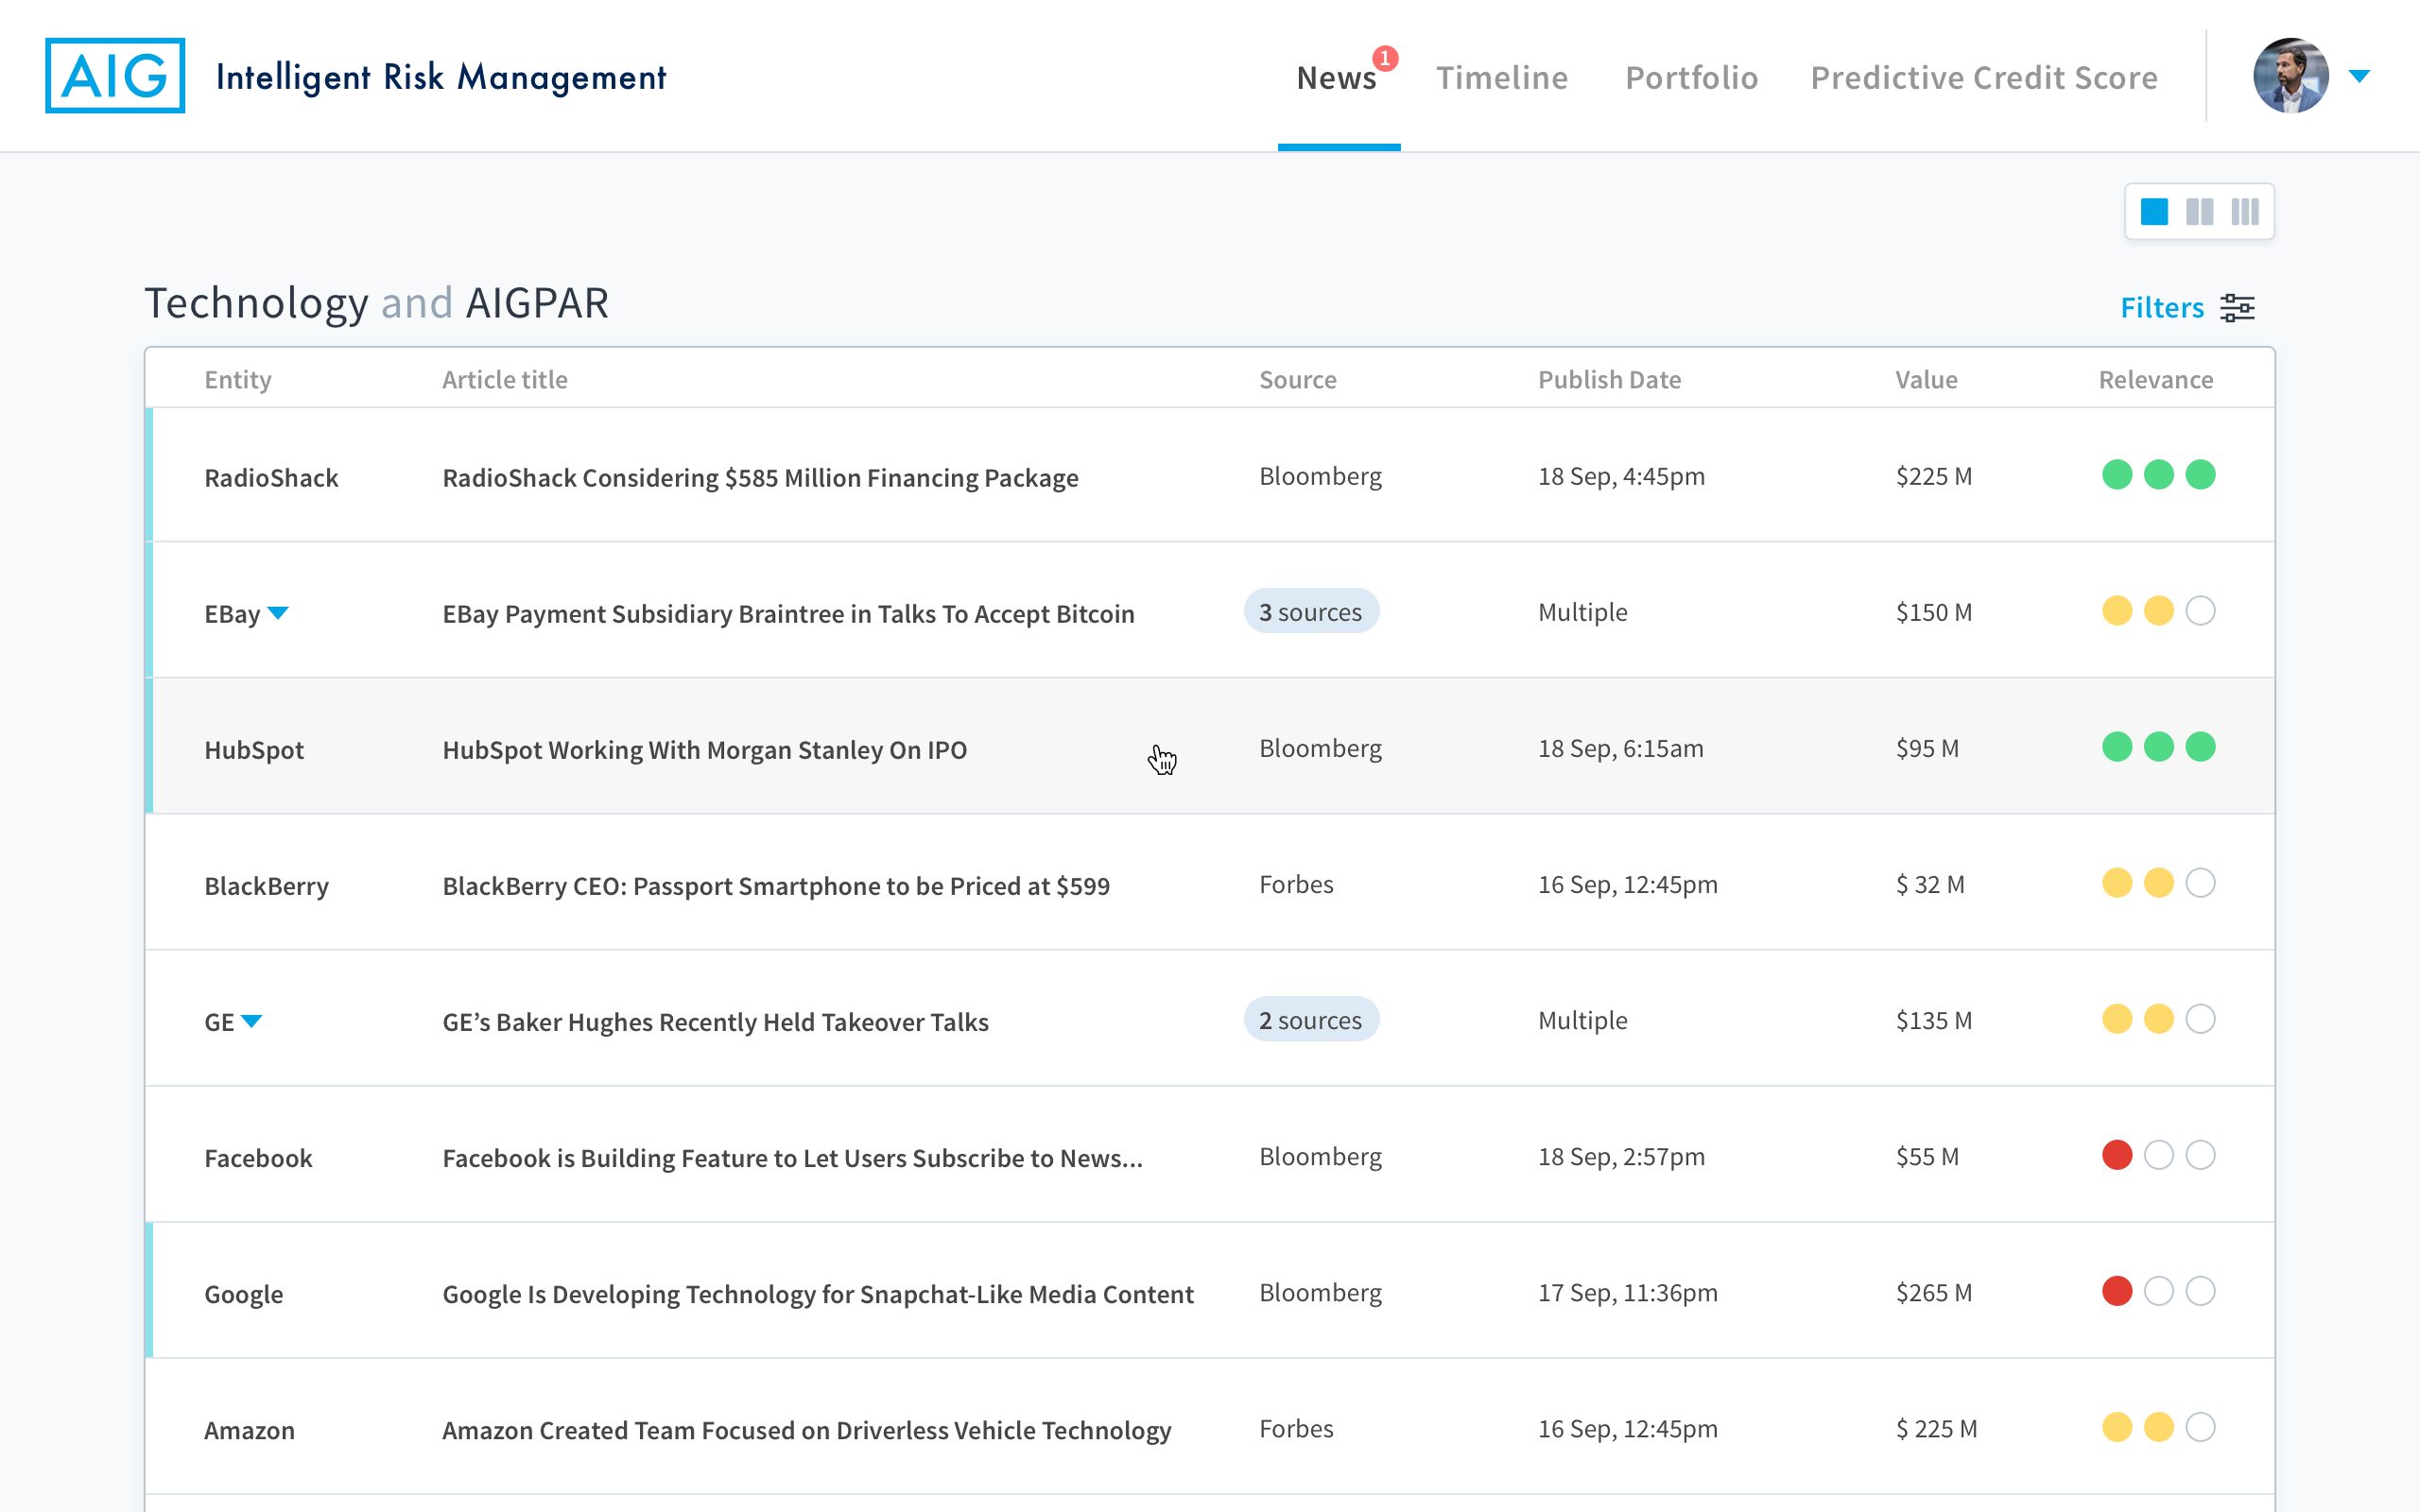Image resolution: width=2420 pixels, height=1512 pixels.
Task: Click the $265 M value for Google
Action: 1934,1292
